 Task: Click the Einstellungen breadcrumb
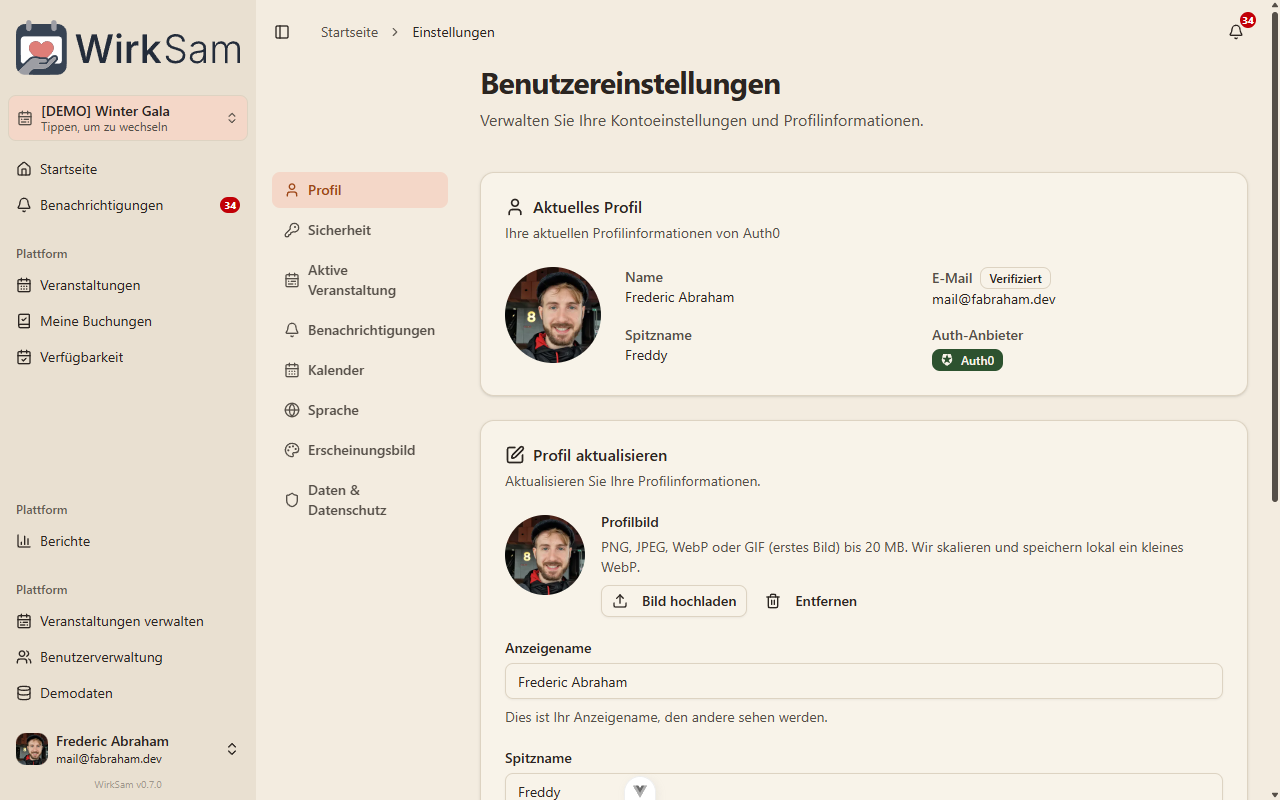(453, 32)
